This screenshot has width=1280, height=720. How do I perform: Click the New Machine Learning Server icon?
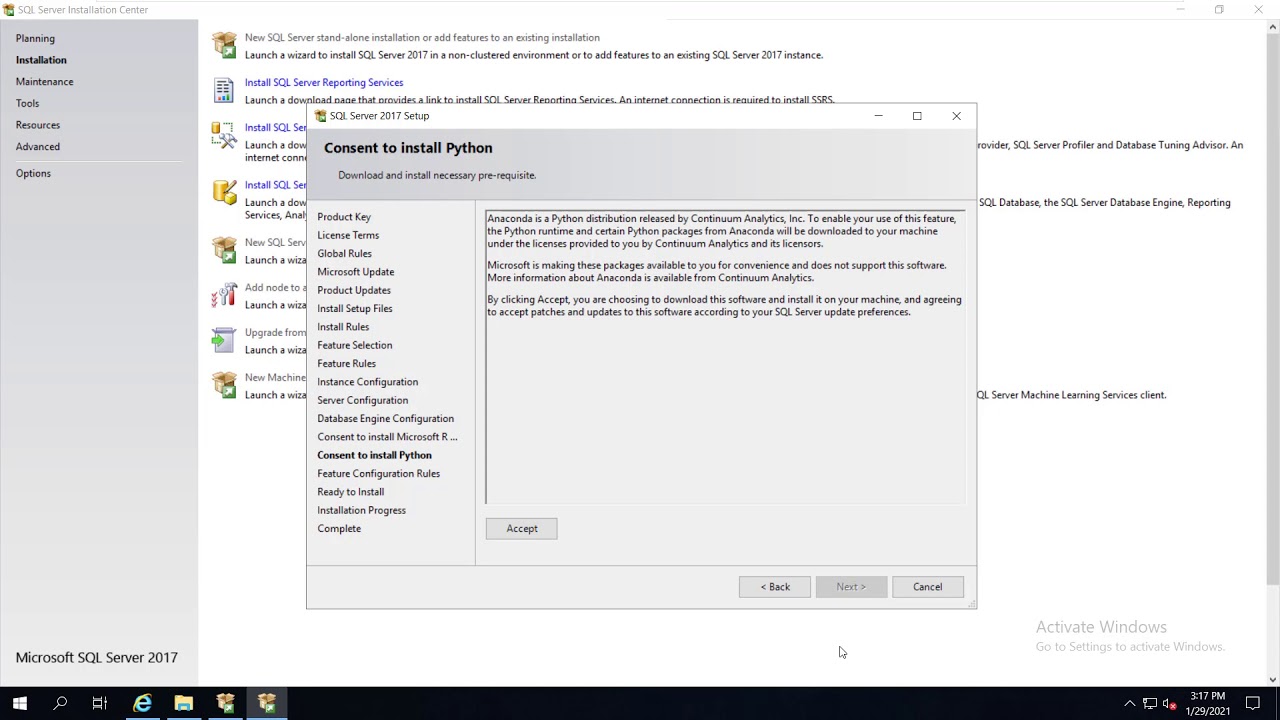[x=224, y=384]
